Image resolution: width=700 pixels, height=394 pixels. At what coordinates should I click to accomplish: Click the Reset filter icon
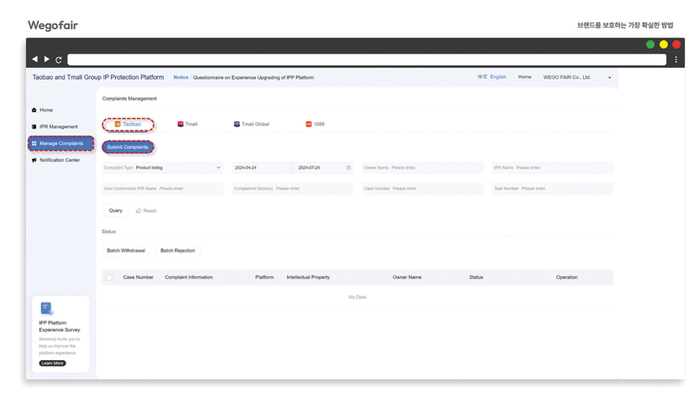pyautogui.click(x=138, y=211)
